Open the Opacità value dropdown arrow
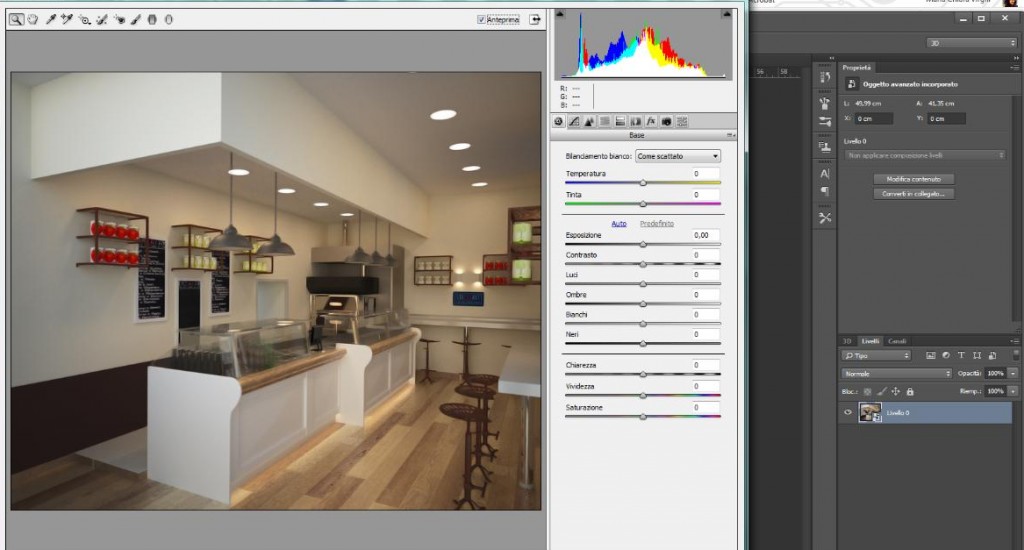This screenshot has width=1024, height=550. tap(1013, 373)
